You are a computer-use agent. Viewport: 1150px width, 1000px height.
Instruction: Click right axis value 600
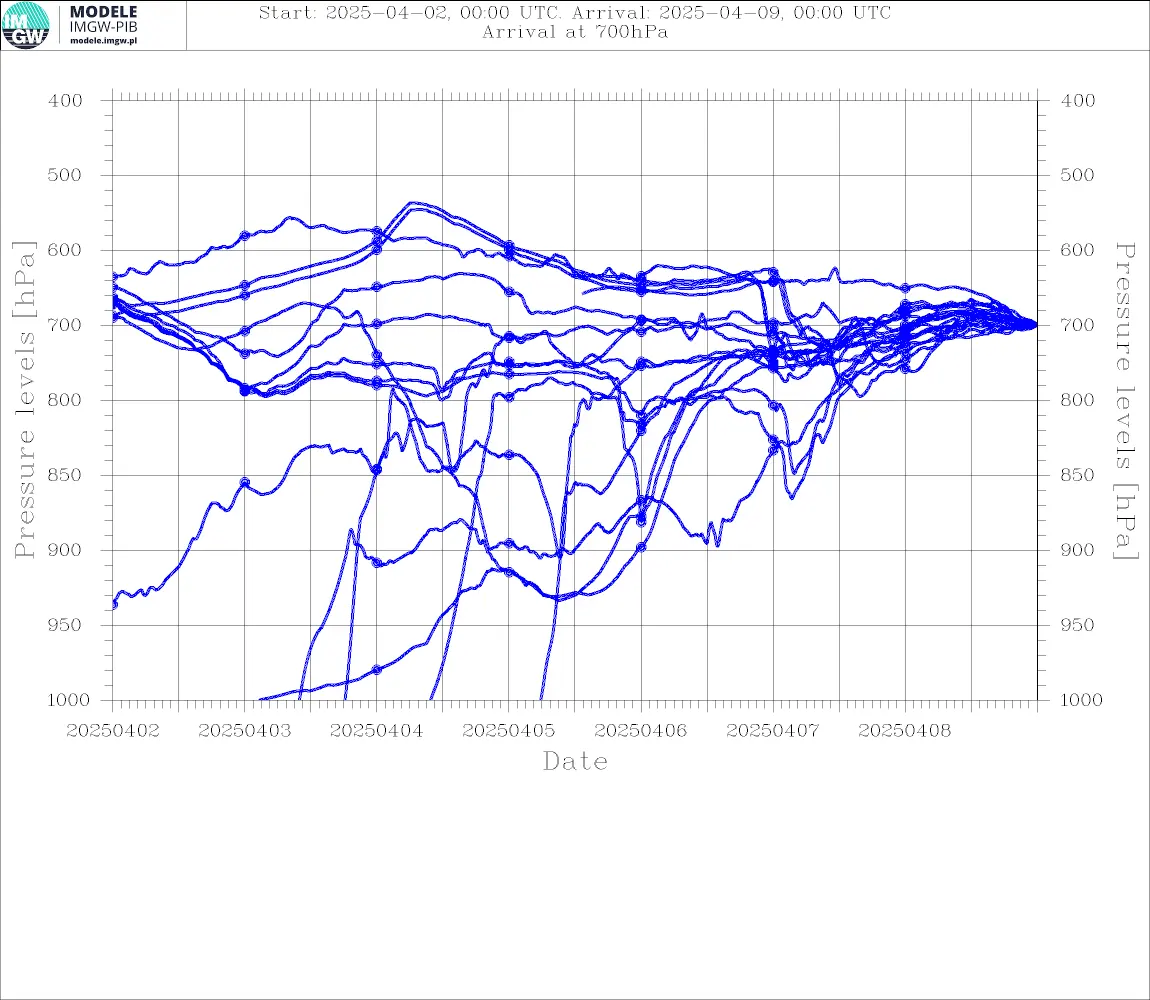(x=1077, y=250)
